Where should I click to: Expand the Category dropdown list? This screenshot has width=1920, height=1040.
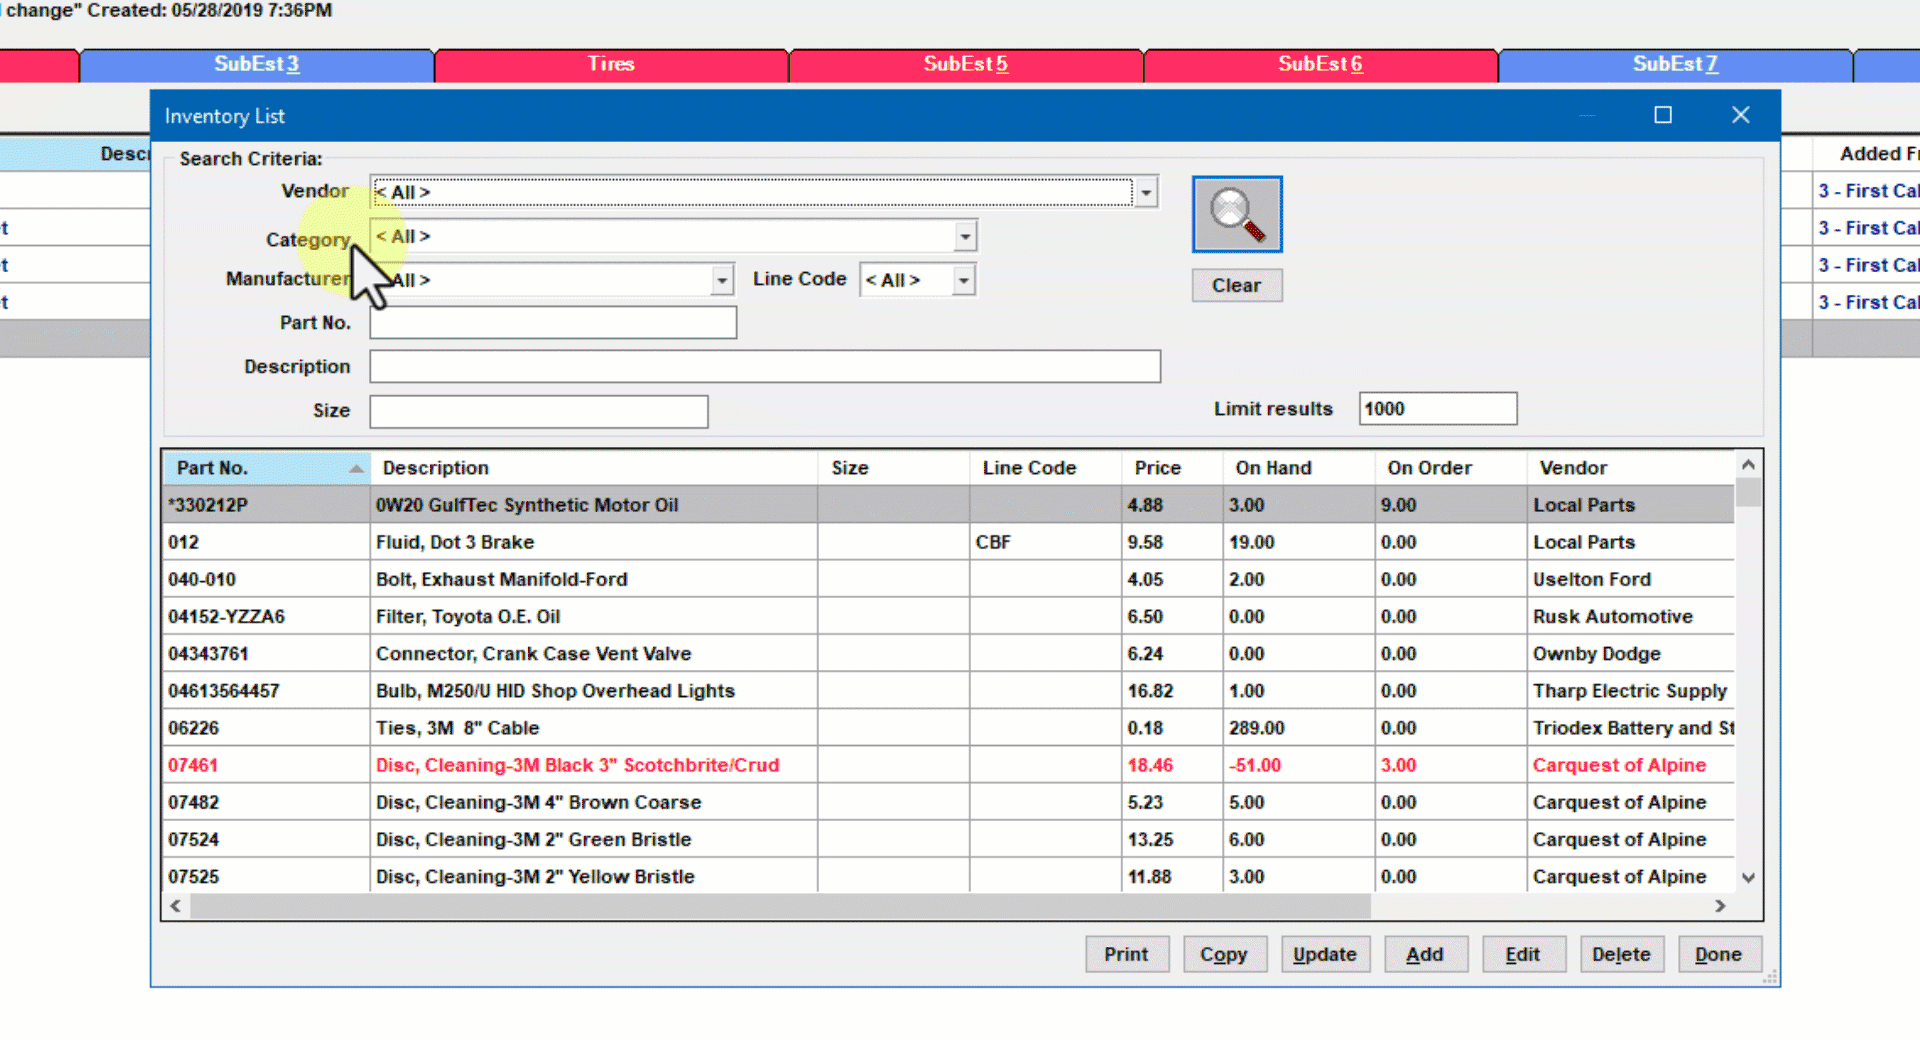coord(964,237)
